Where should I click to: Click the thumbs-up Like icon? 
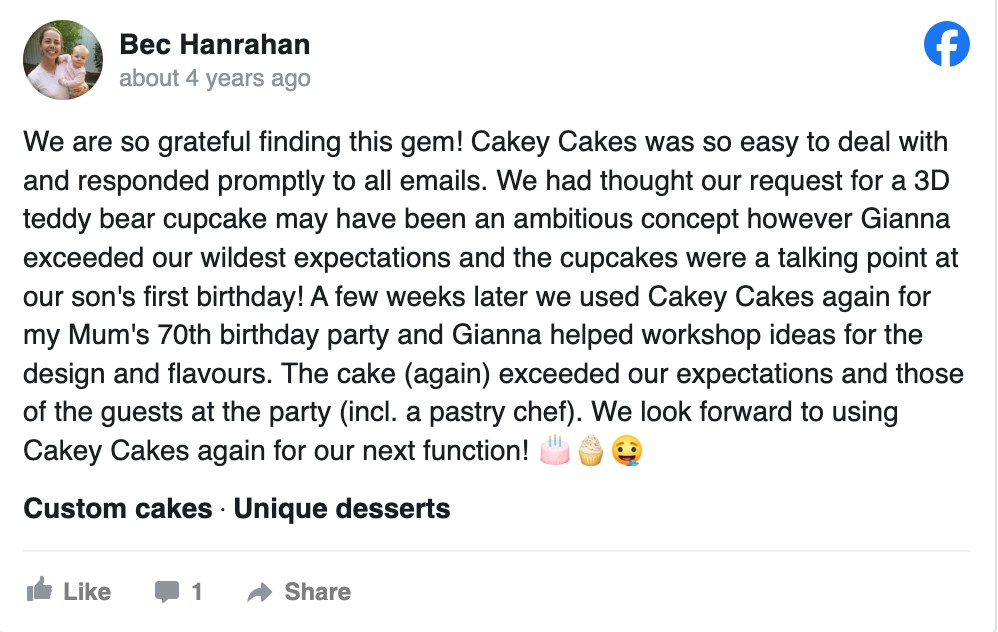40,591
